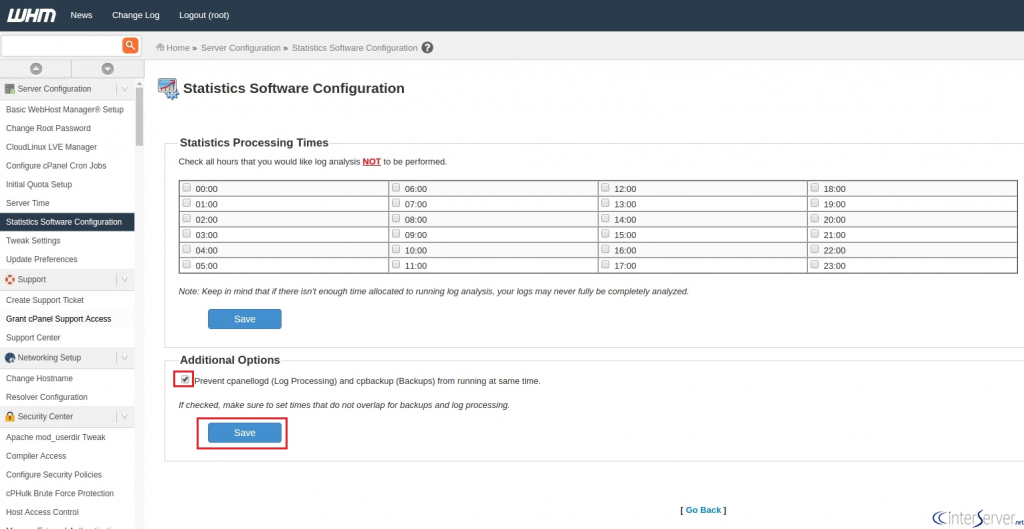
Task: Click the Home breadcrumb house icon
Action: [x=160, y=48]
